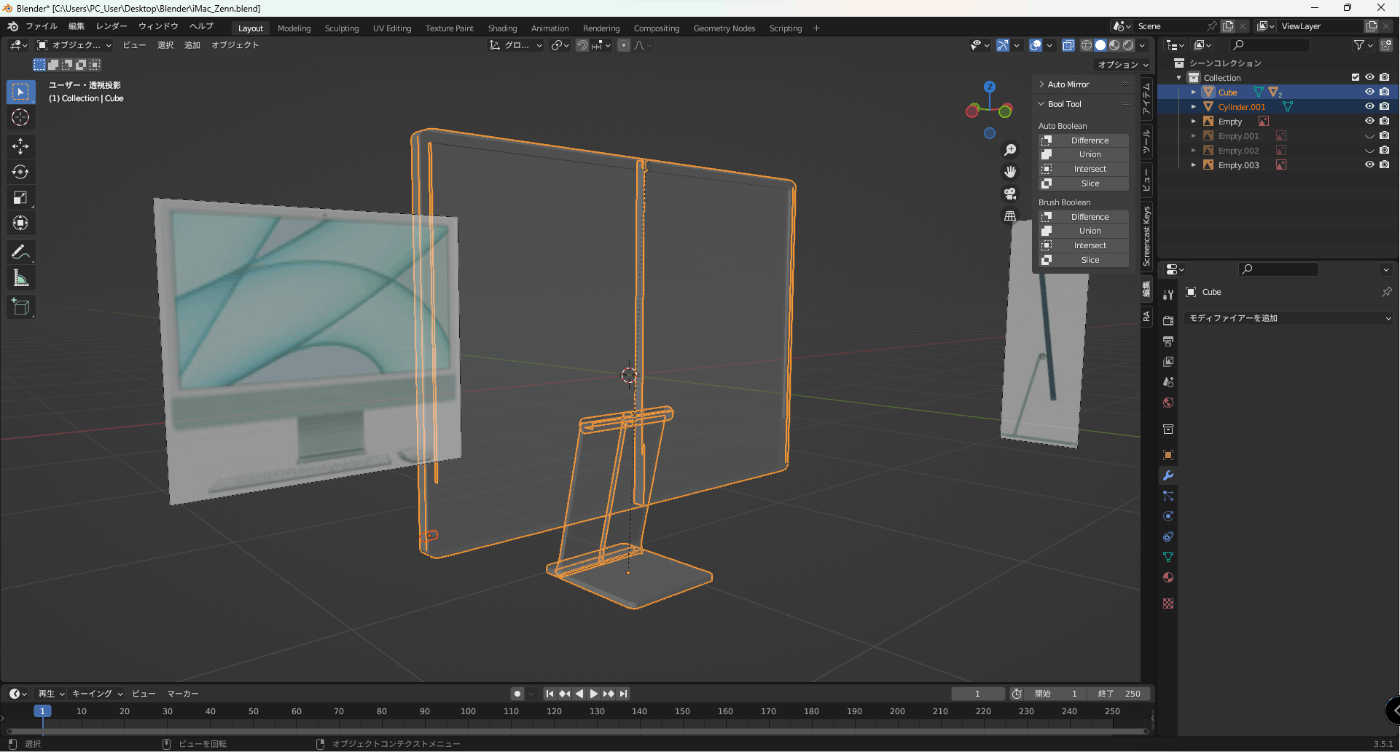The width and height of the screenshot is (1400, 752).
Task: Open the object mode dropdown
Action: pos(76,45)
